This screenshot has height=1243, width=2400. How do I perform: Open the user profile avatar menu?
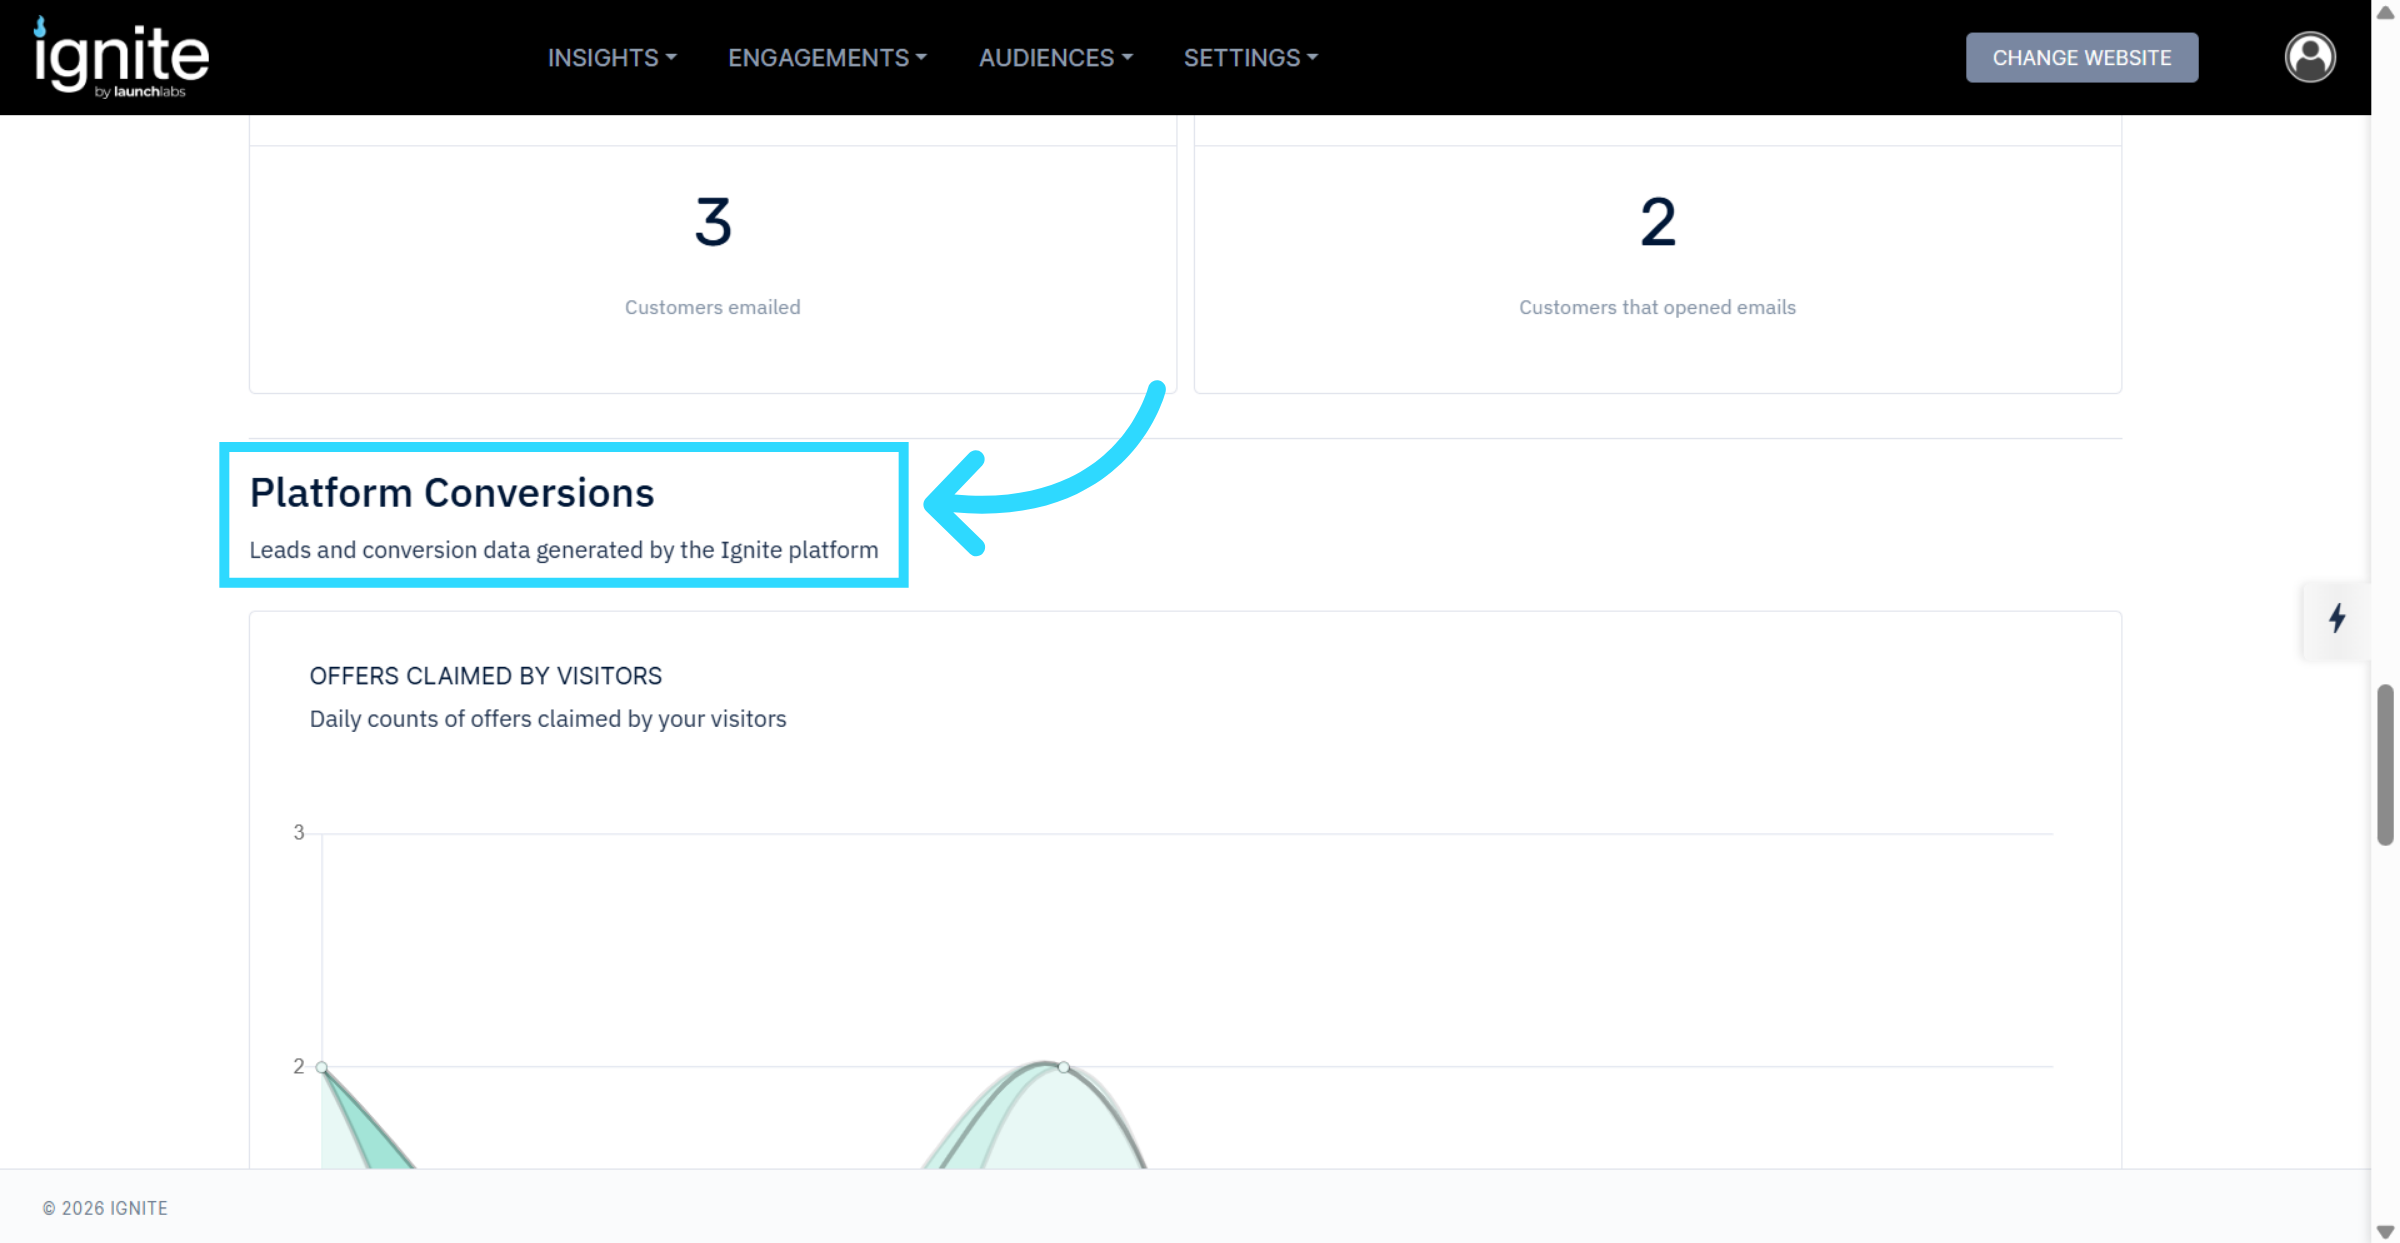[x=2309, y=57]
